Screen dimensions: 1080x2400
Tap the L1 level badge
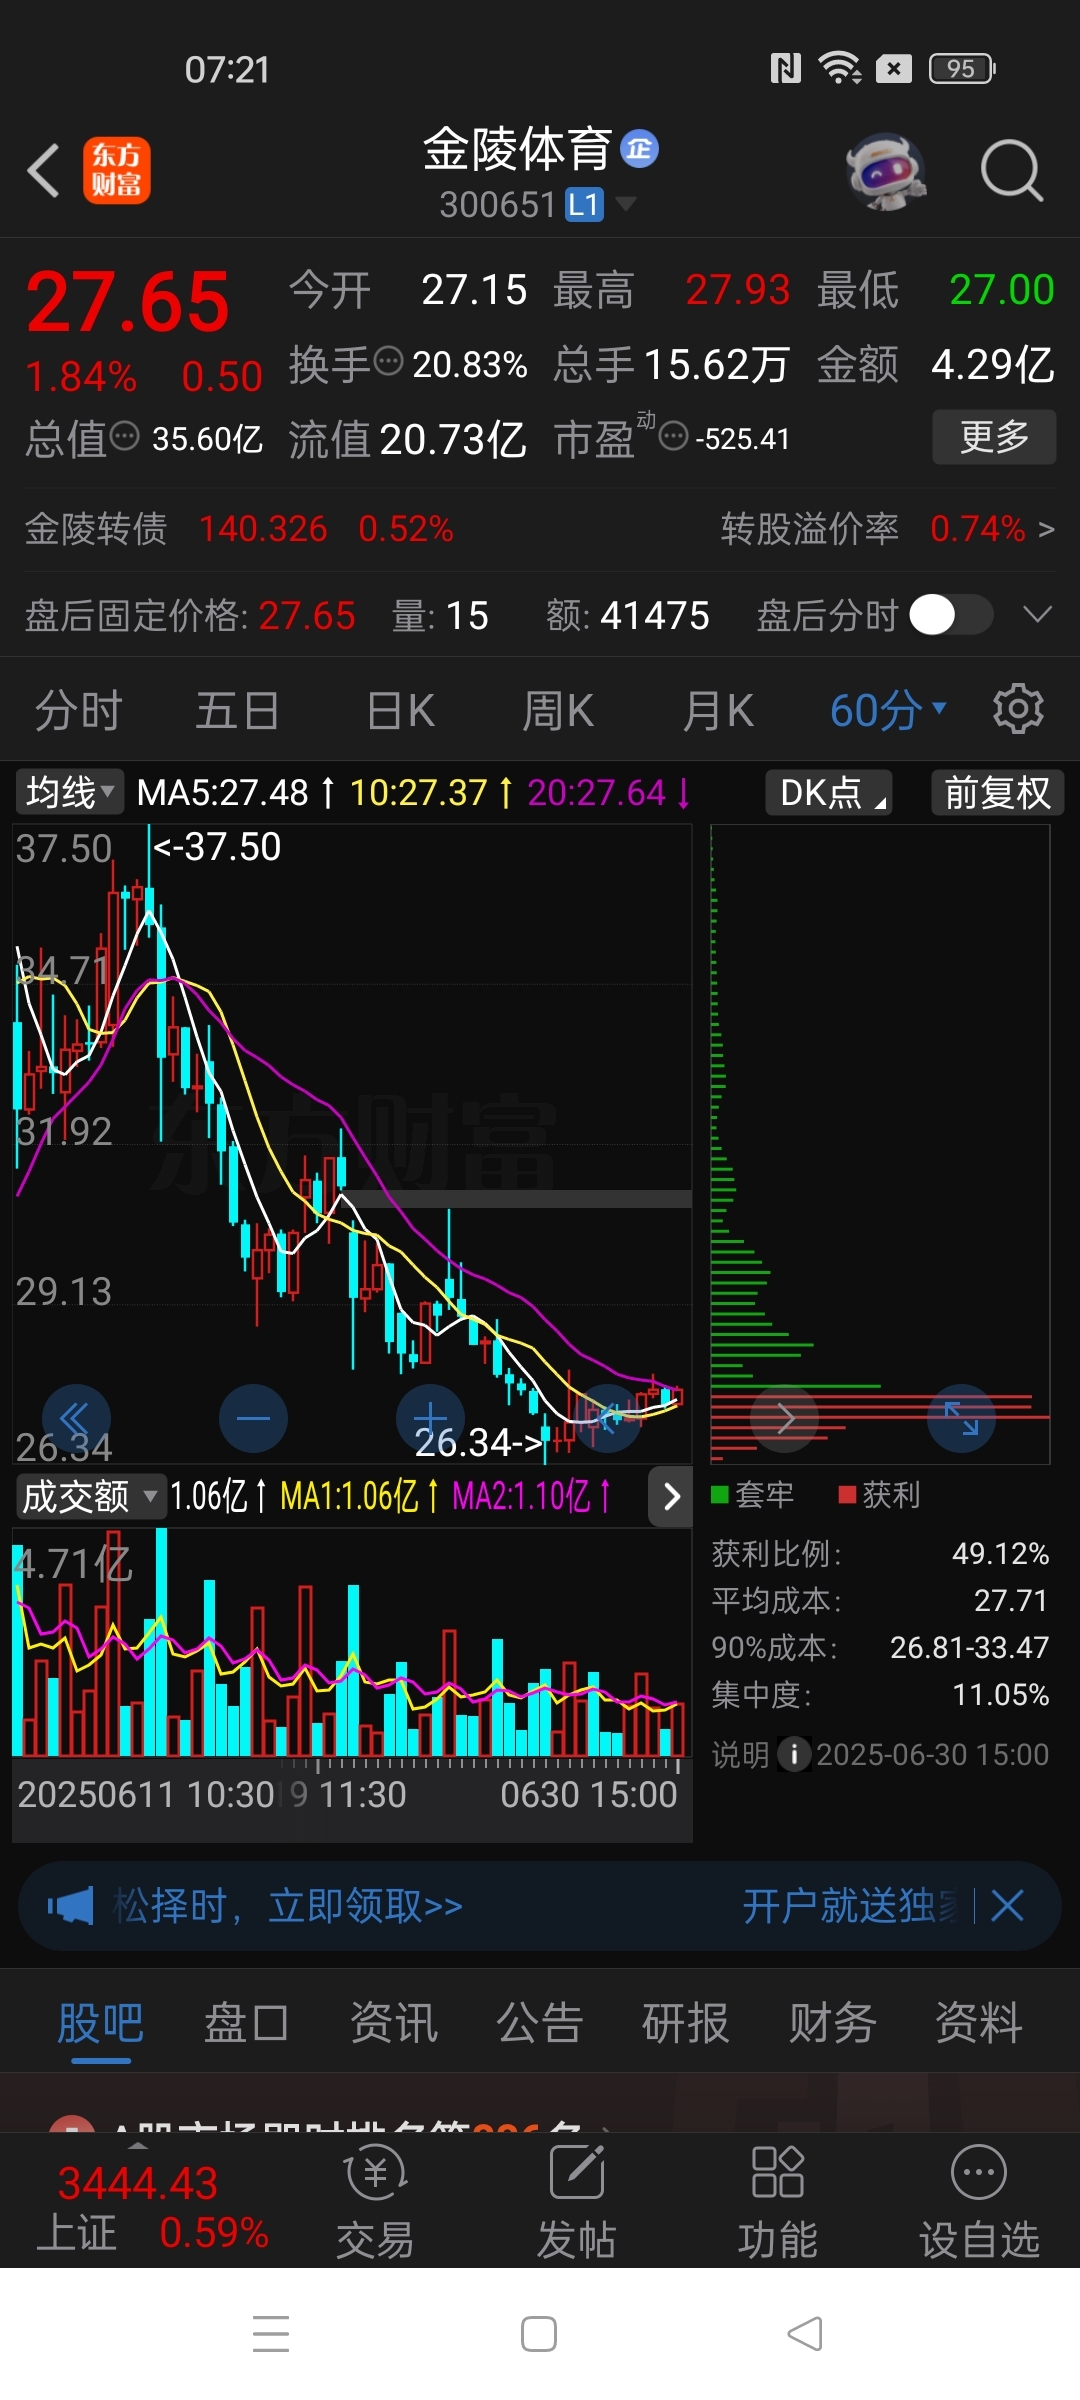coord(584,205)
